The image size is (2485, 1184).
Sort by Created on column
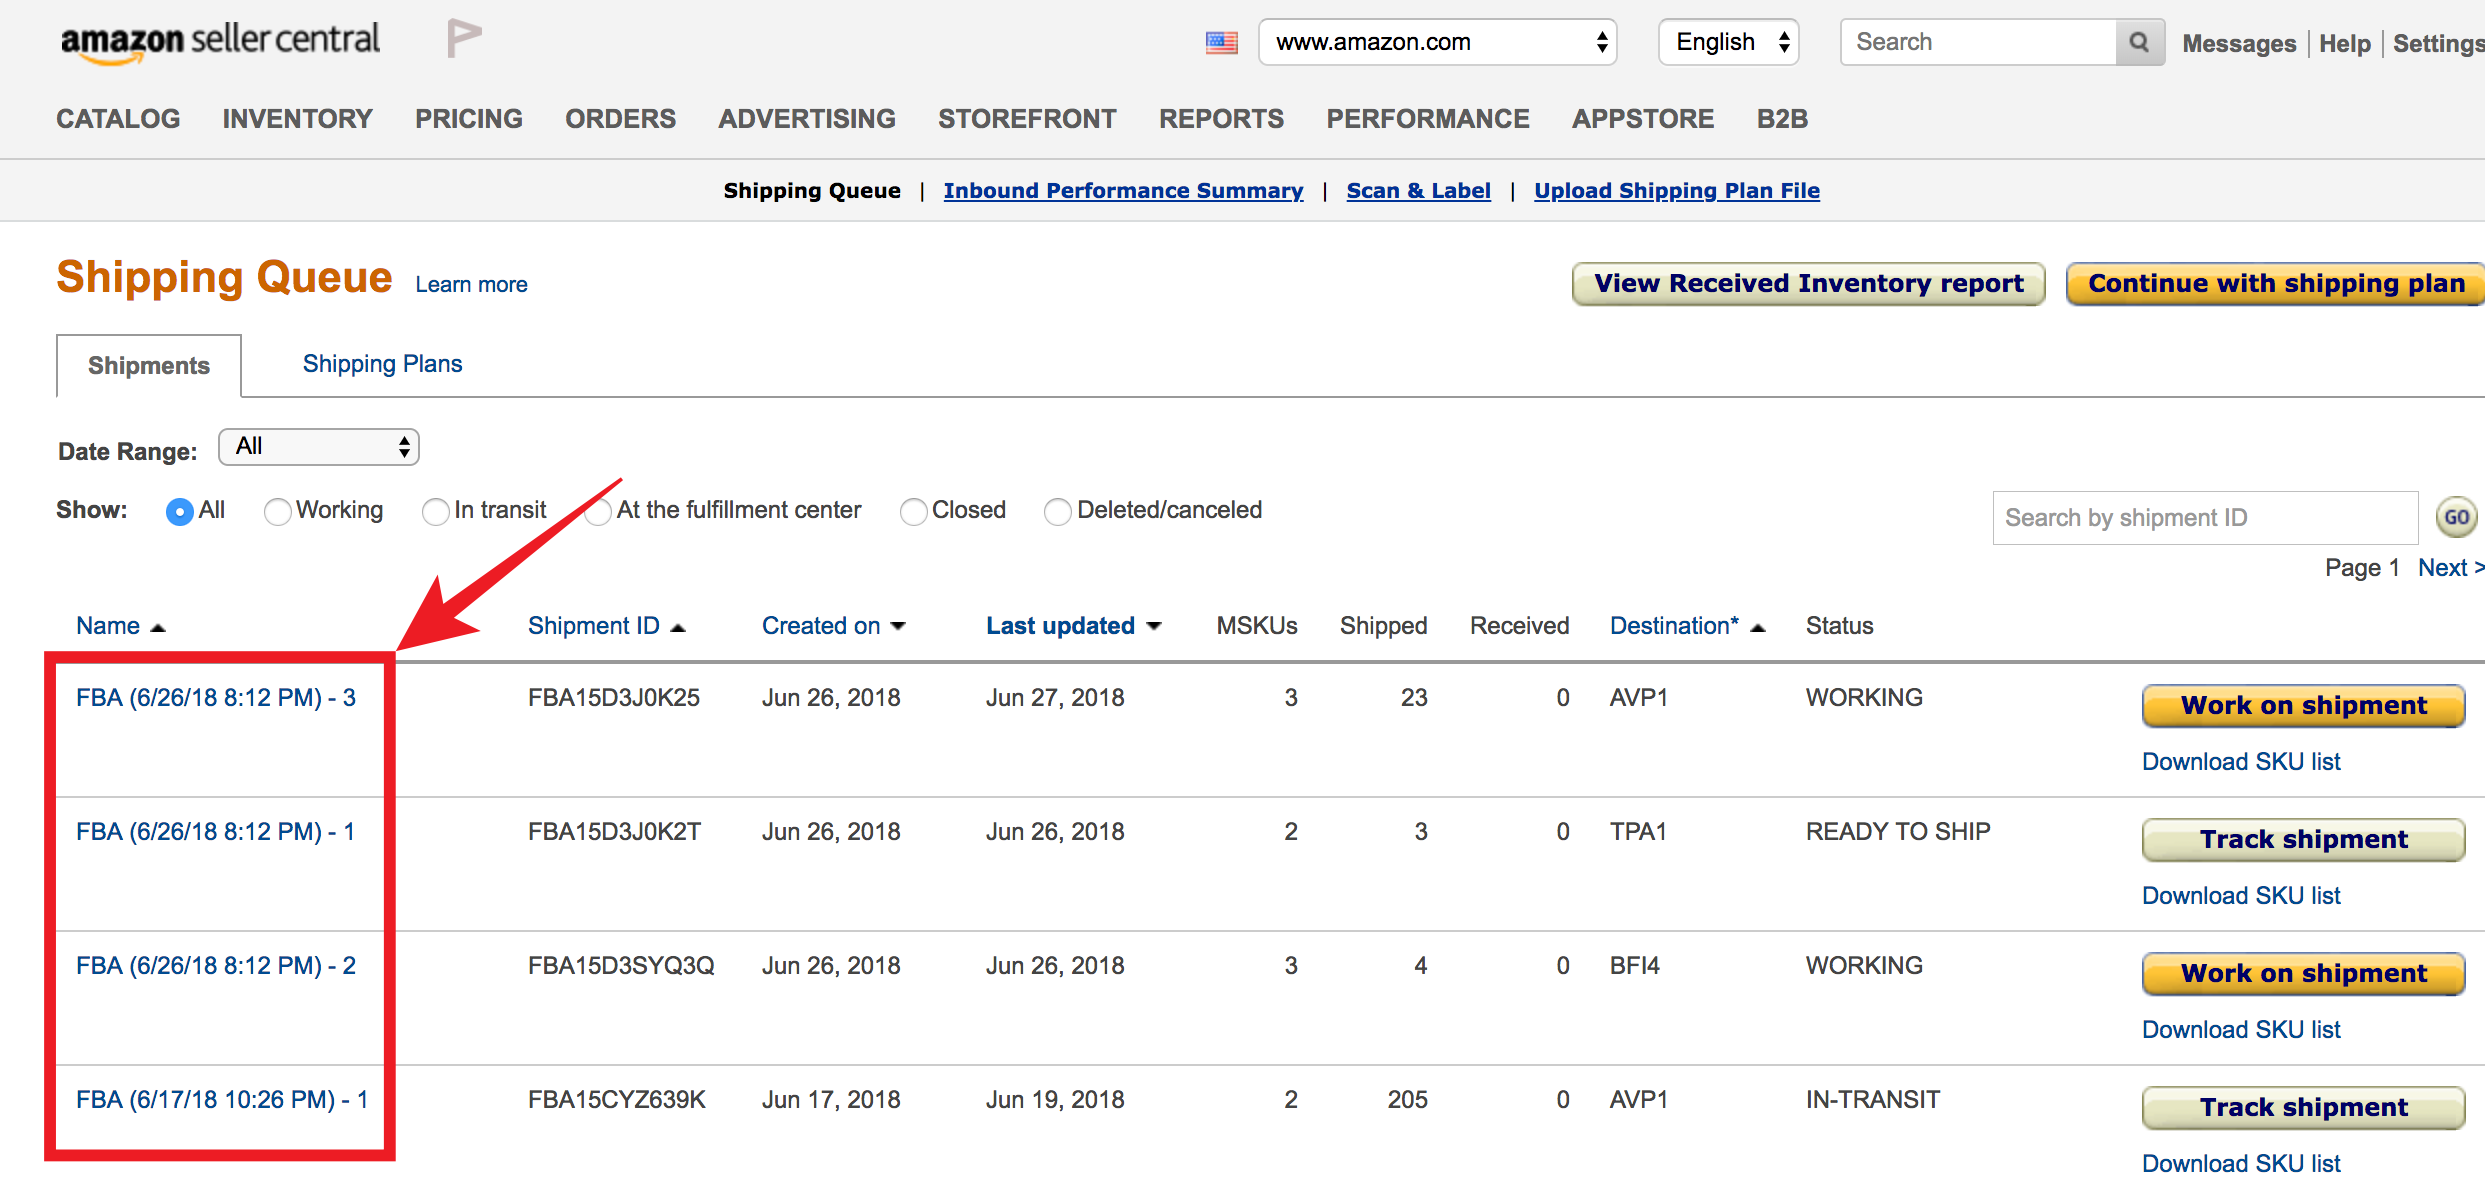(x=833, y=626)
